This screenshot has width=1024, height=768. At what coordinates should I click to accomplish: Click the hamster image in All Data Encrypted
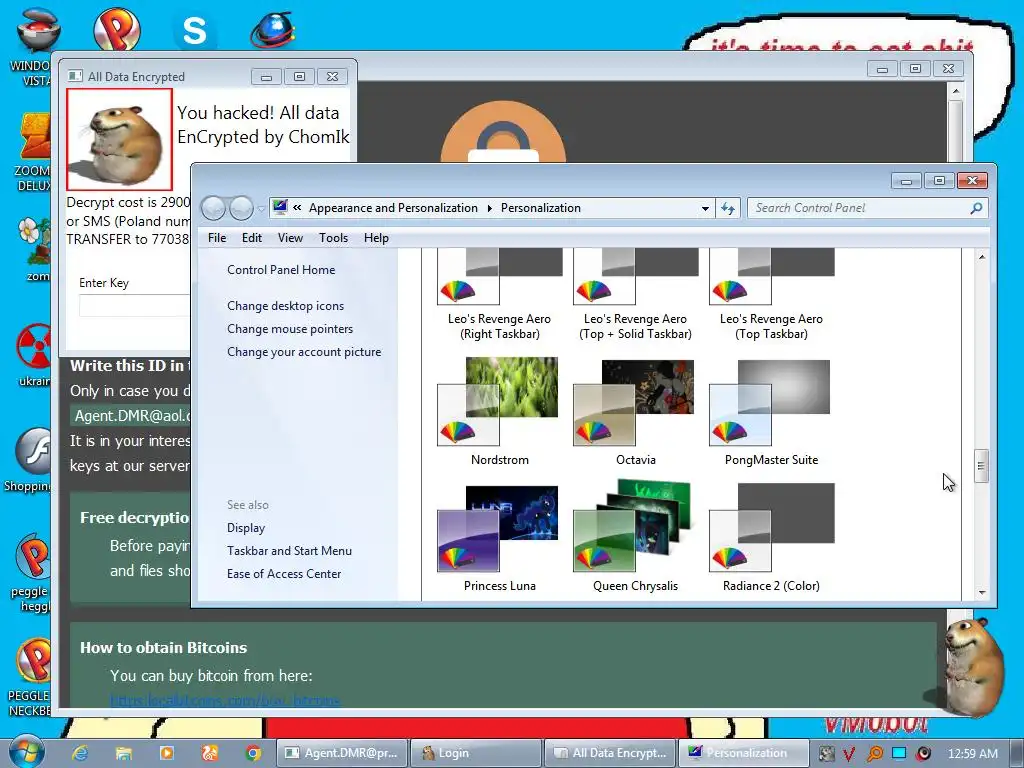click(x=120, y=139)
